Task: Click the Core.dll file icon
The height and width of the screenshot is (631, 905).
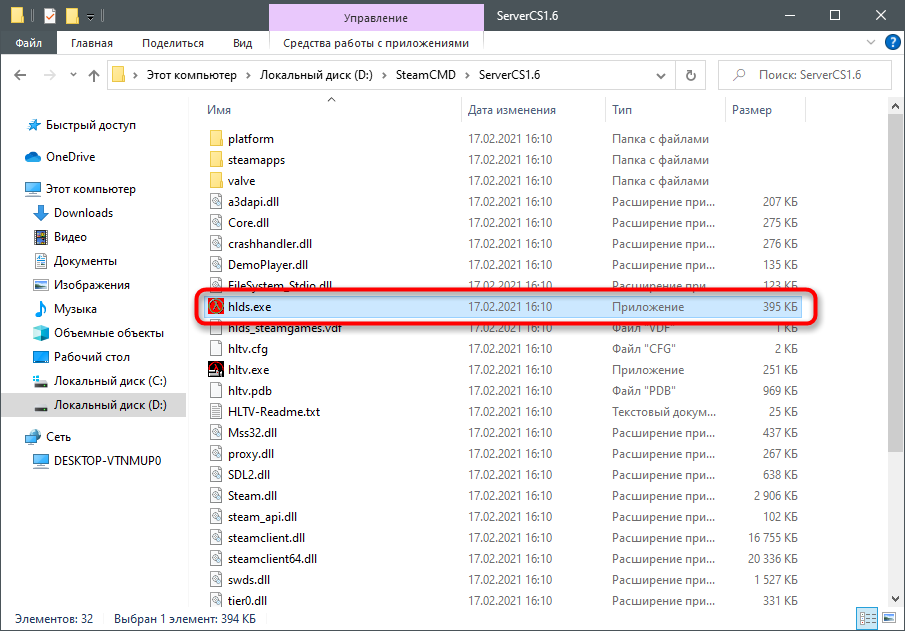Action: pyautogui.click(x=216, y=223)
